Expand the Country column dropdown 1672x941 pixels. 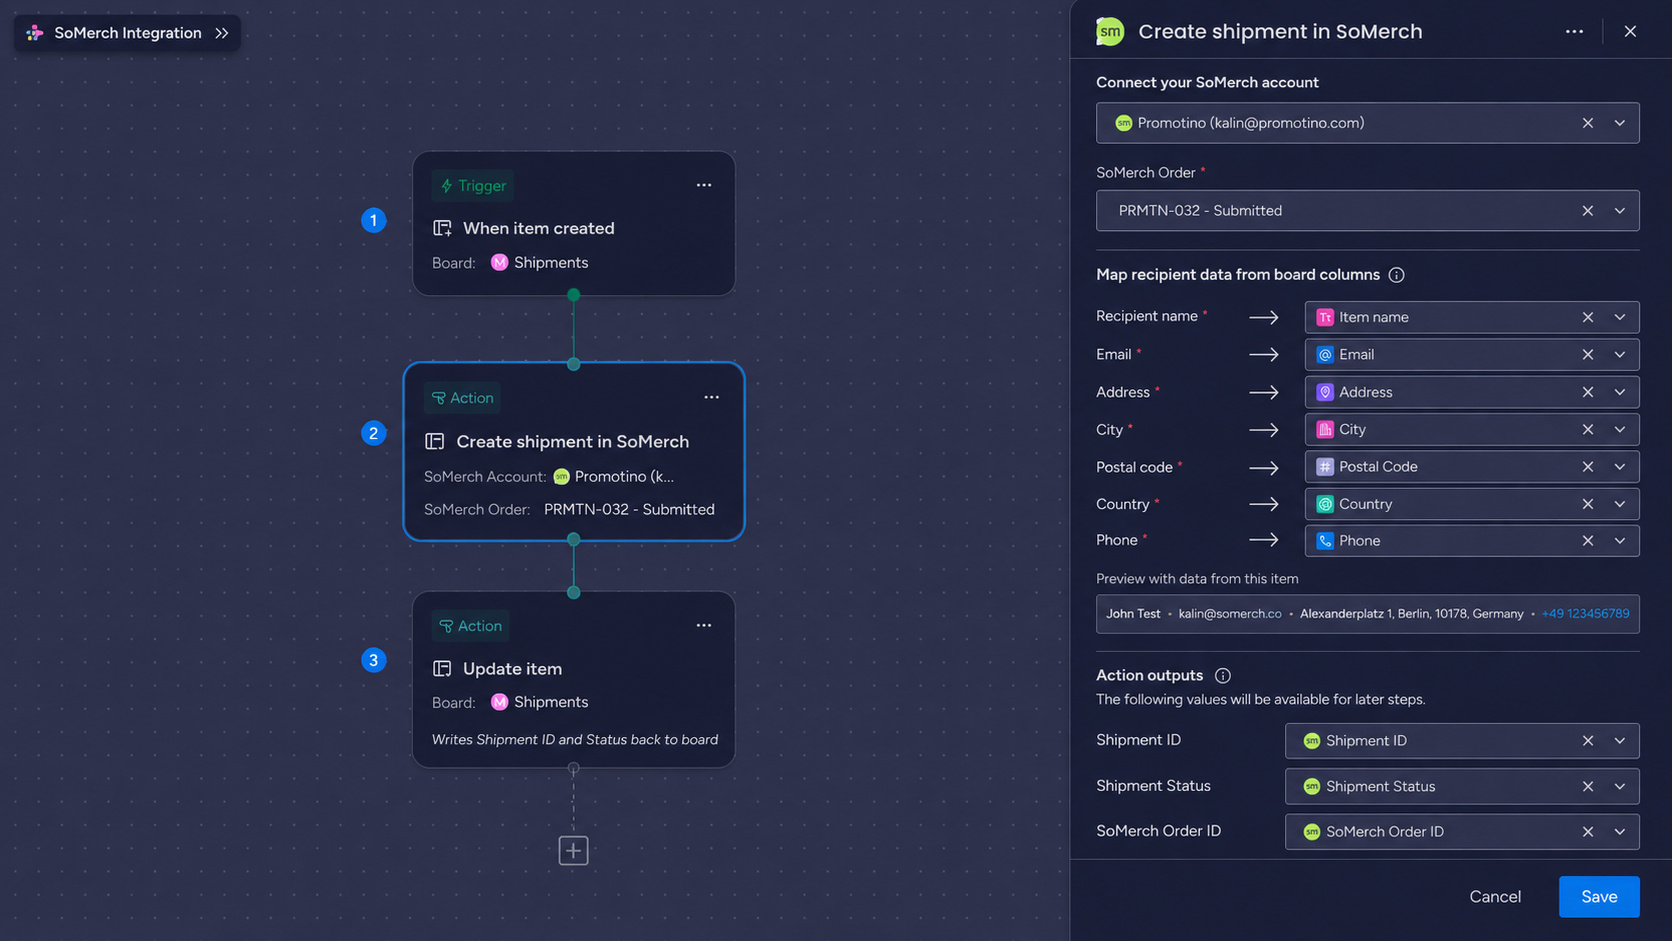pos(1620,504)
